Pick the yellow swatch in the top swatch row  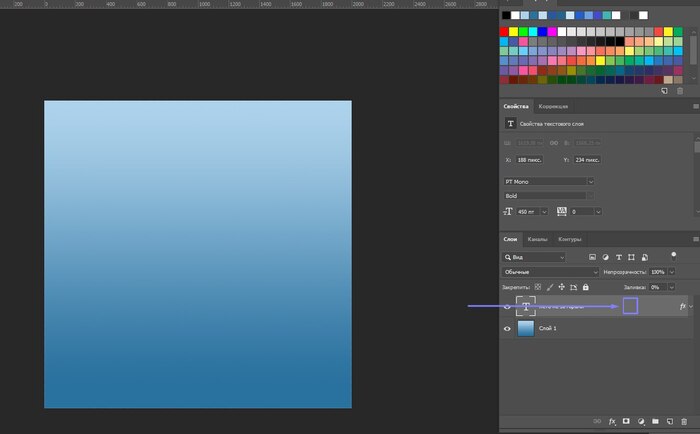pyautogui.click(x=514, y=31)
